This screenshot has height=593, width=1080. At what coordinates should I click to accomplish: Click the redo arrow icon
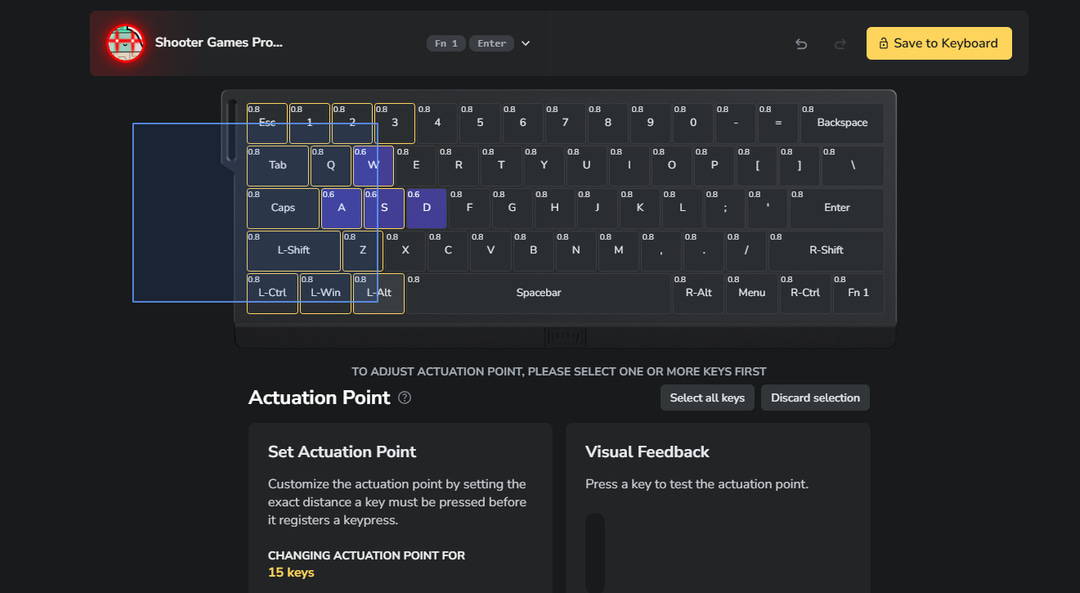(840, 44)
